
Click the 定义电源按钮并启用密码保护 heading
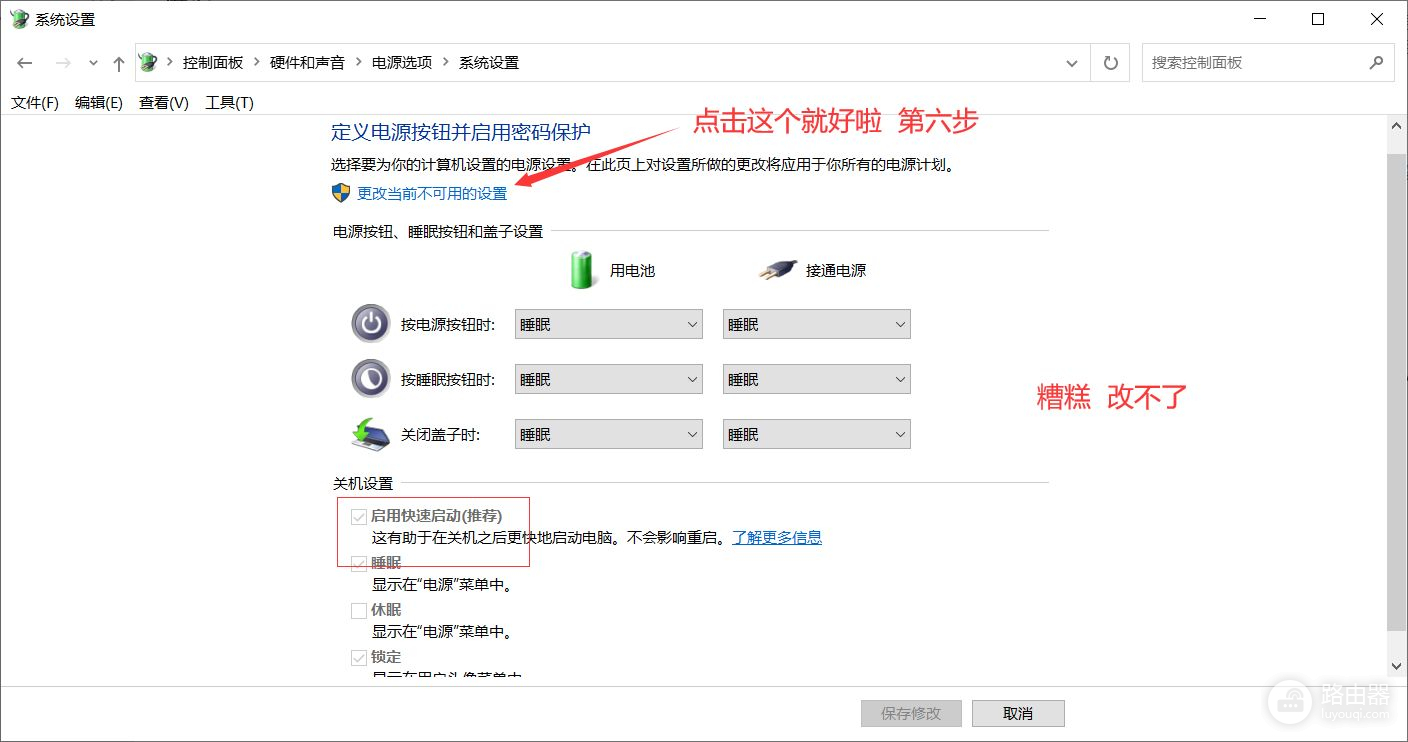pos(461,132)
